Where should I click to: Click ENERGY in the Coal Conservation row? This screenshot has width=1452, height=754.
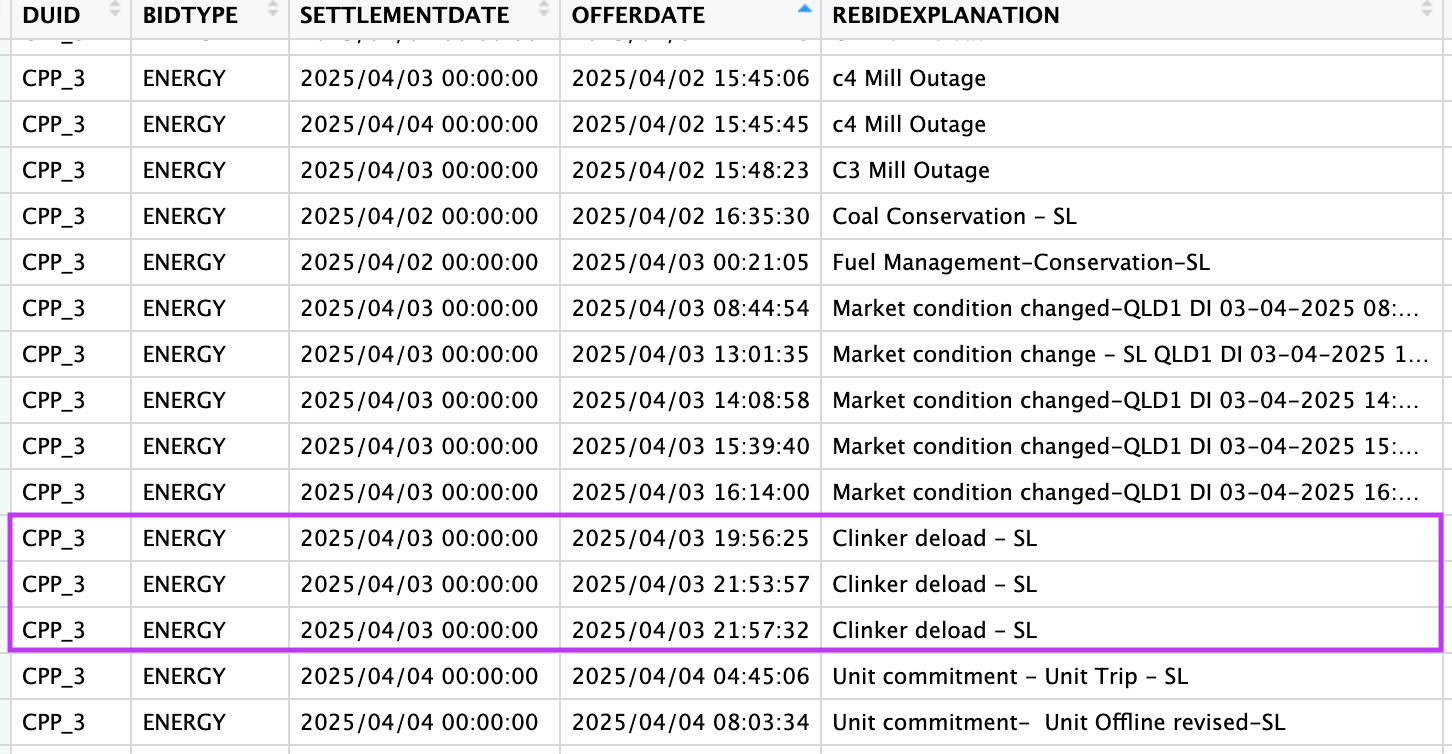[x=184, y=216]
